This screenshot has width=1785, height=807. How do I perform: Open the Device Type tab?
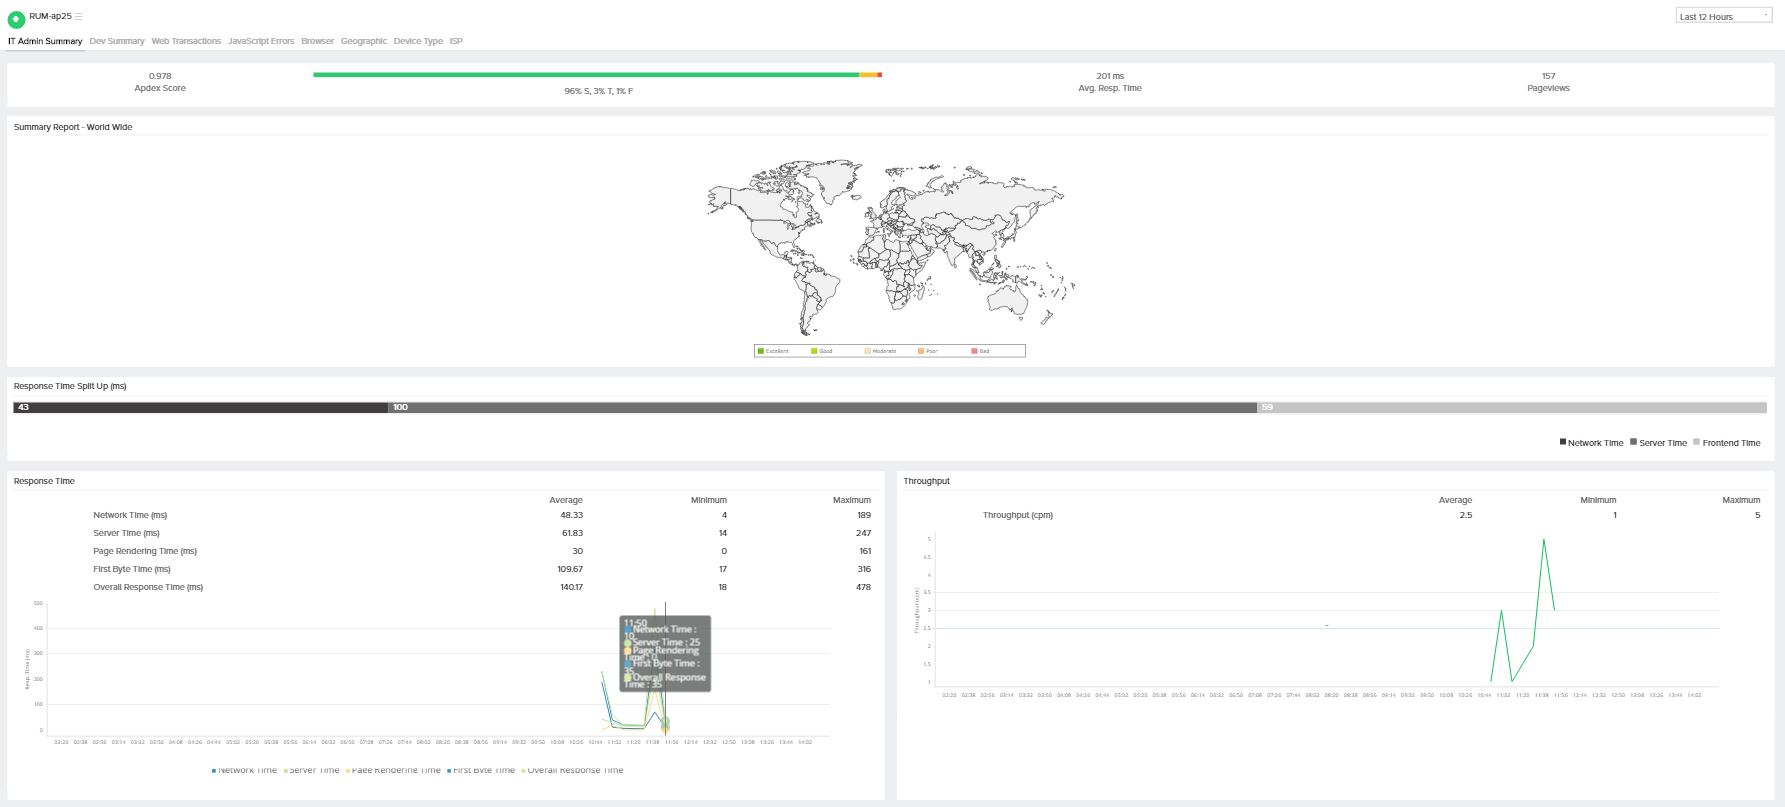(418, 41)
